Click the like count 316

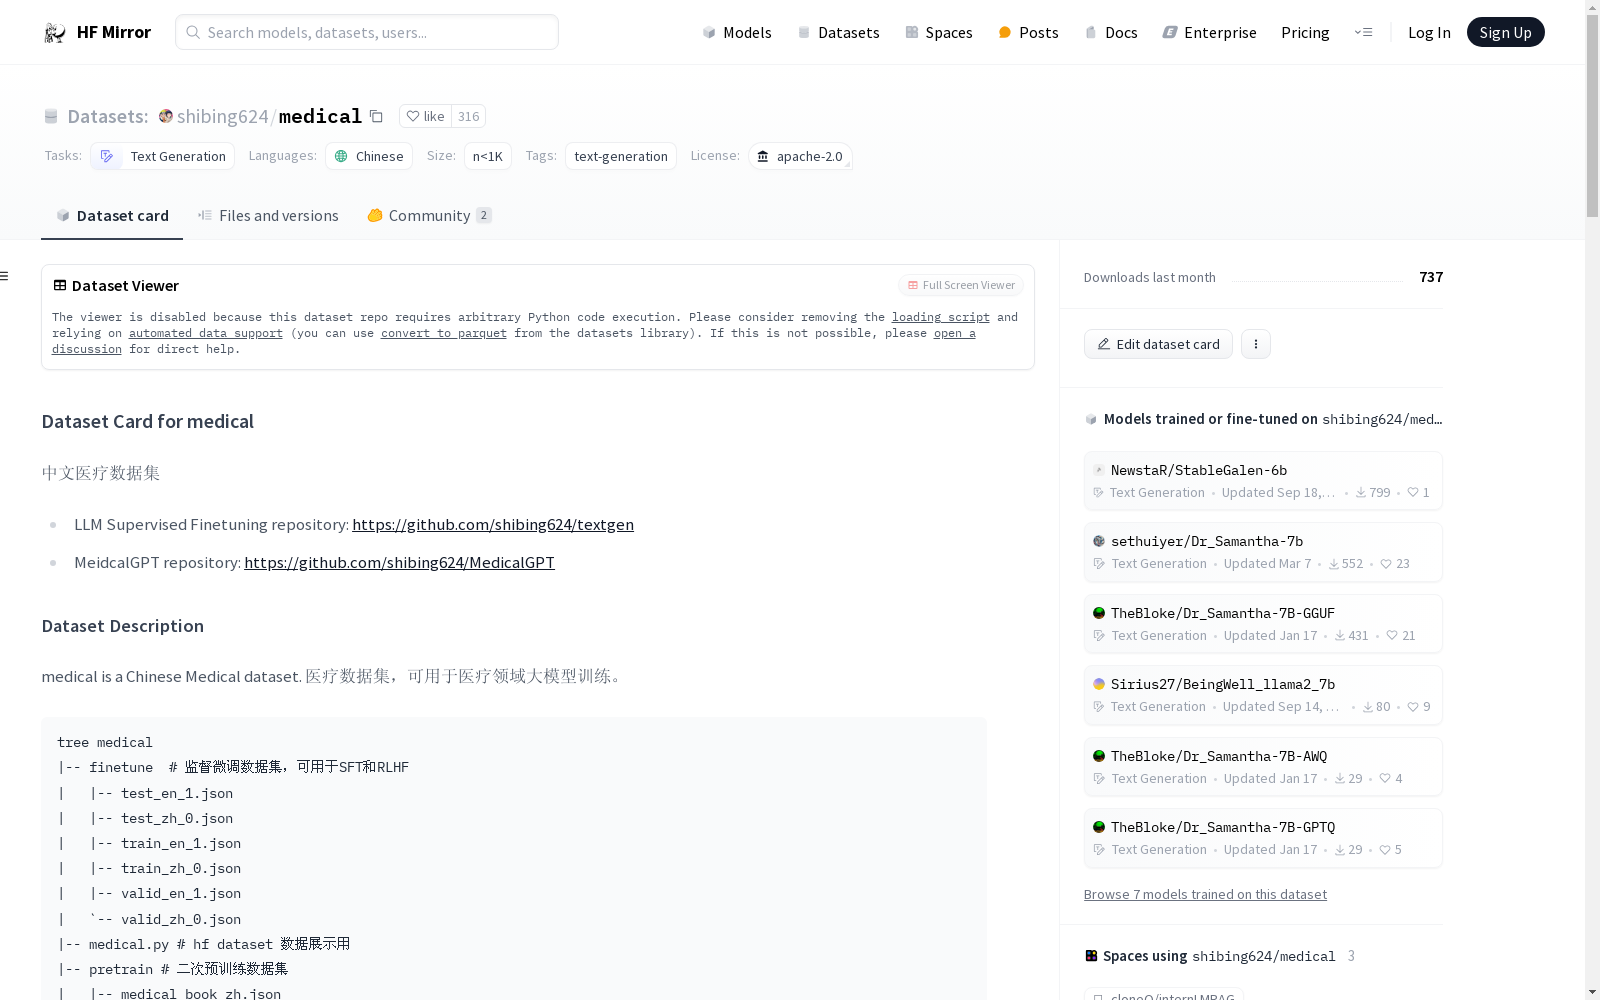(x=469, y=116)
